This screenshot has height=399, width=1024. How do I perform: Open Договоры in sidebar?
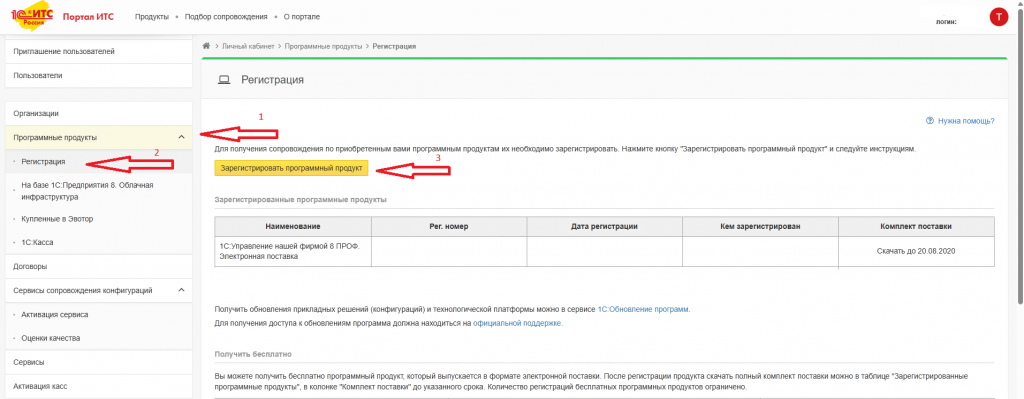point(99,266)
